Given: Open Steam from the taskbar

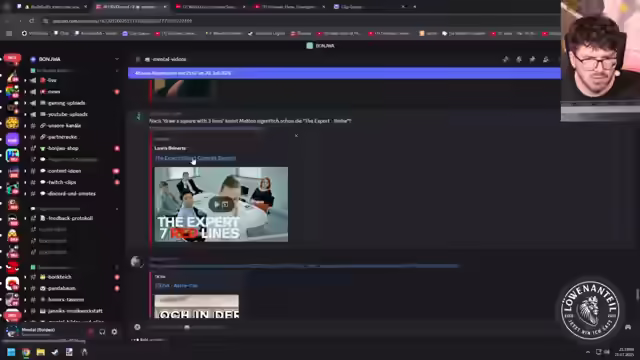Looking at the screenshot, I should pyautogui.click(x=55, y=352).
